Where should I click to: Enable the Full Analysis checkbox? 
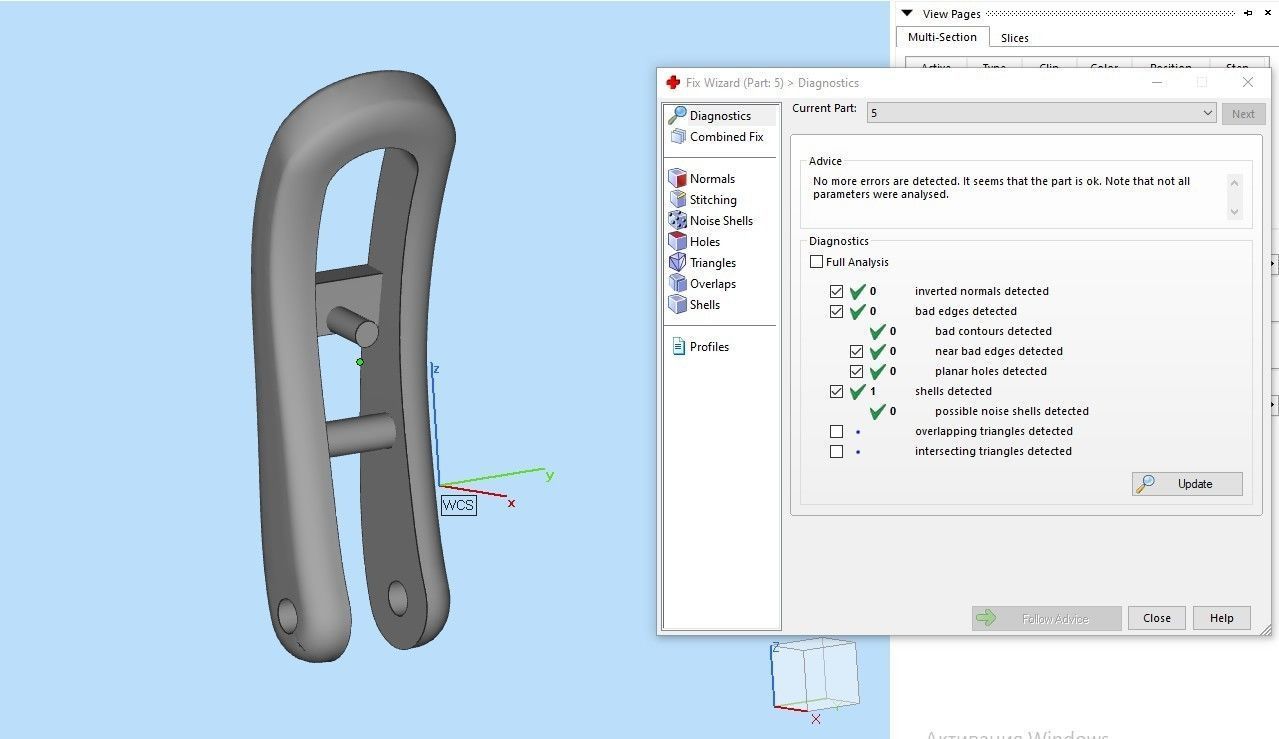click(817, 262)
